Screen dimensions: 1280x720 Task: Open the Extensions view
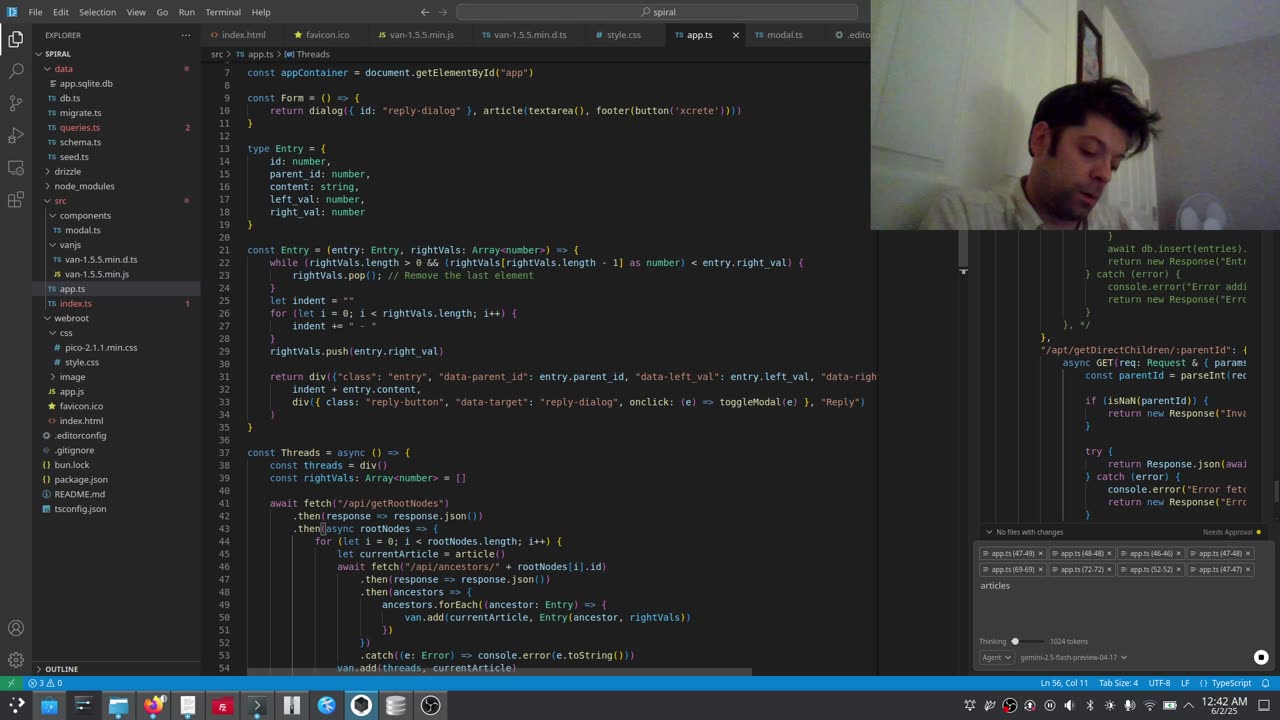click(x=16, y=199)
